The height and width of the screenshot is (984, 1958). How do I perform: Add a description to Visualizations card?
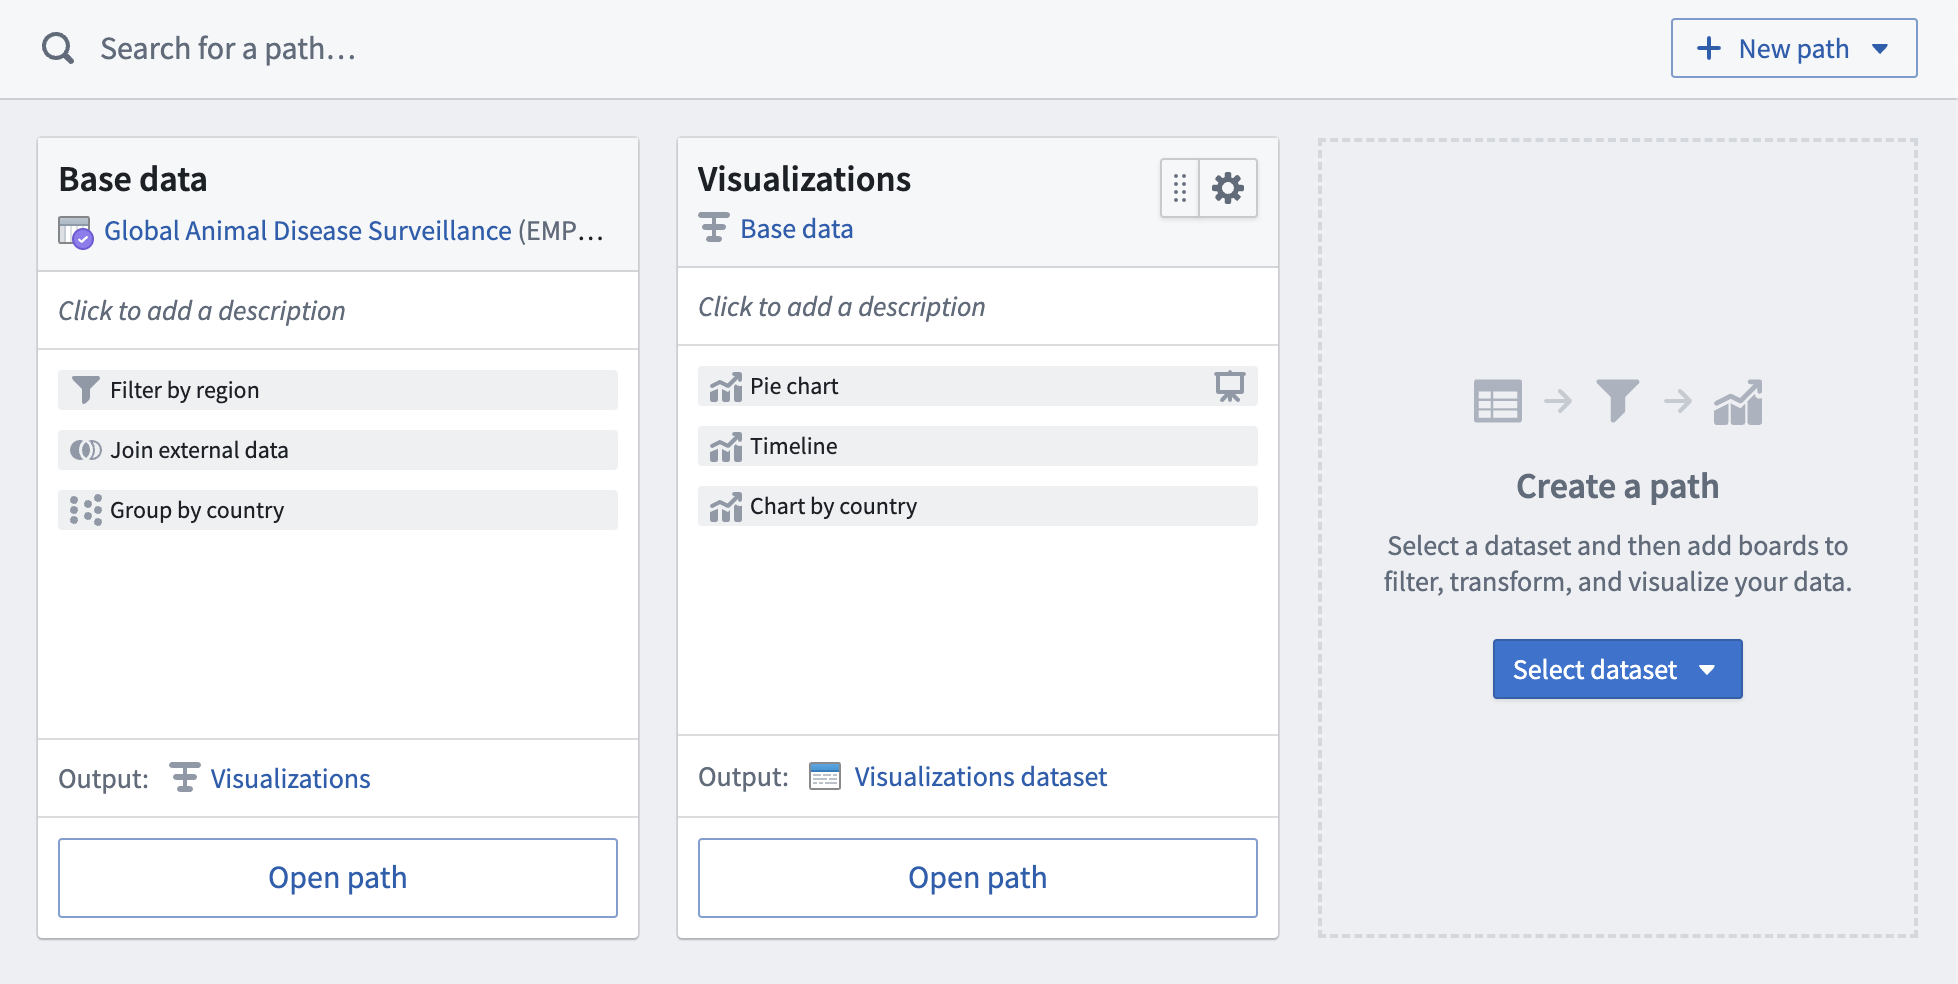click(842, 307)
